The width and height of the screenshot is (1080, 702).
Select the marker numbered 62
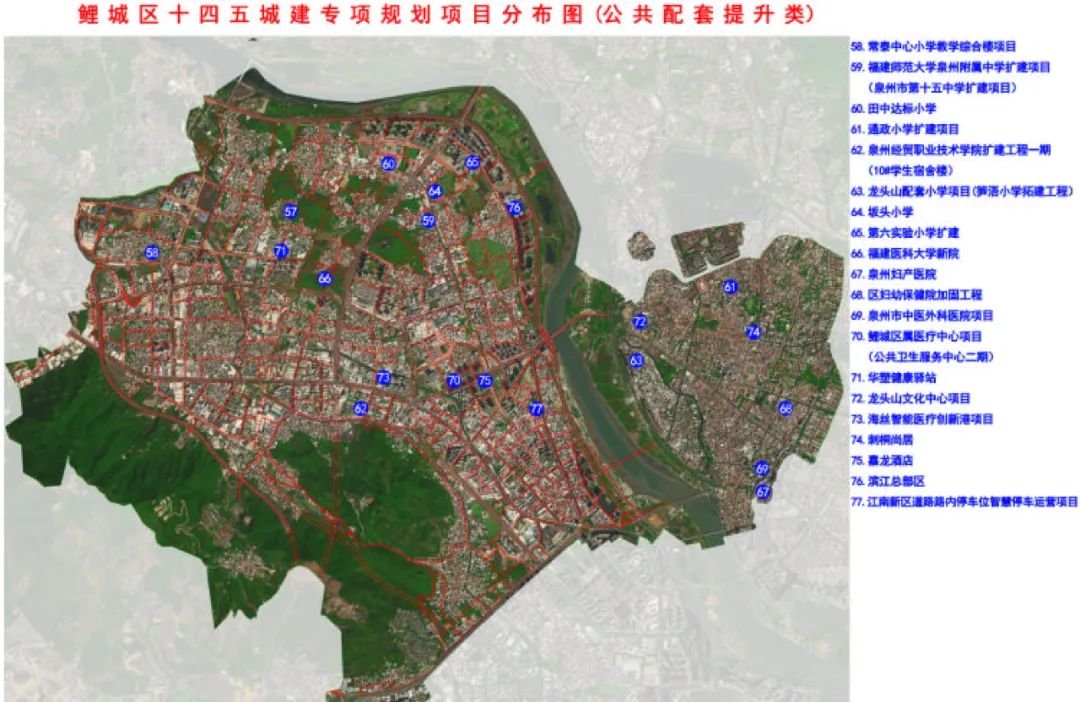361,408
